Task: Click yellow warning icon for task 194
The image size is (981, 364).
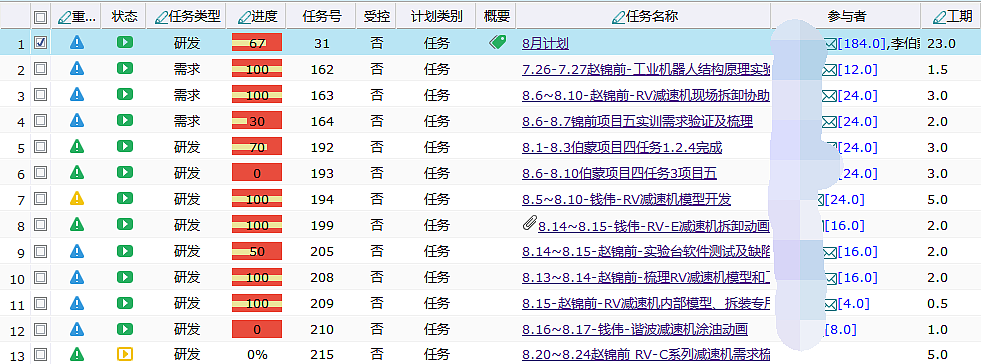Action: (x=76, y=198)
